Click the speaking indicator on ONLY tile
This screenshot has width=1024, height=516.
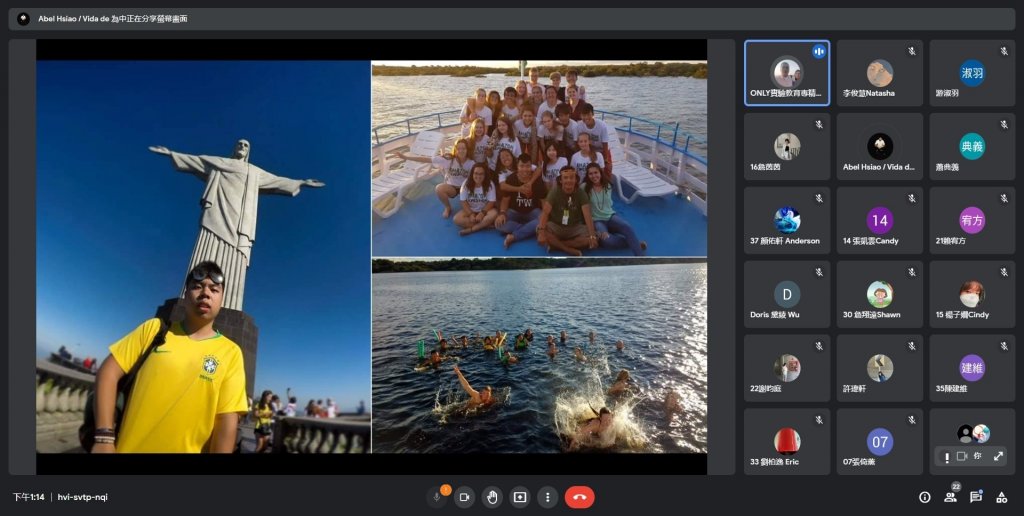tap(818, 52)
